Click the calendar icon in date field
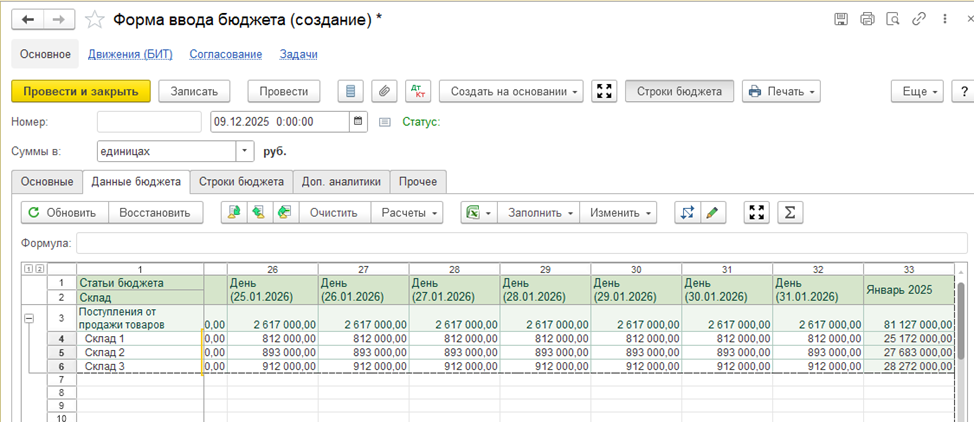Image resolution: width=974 pixels, height=422 pixels. (358, 122)
